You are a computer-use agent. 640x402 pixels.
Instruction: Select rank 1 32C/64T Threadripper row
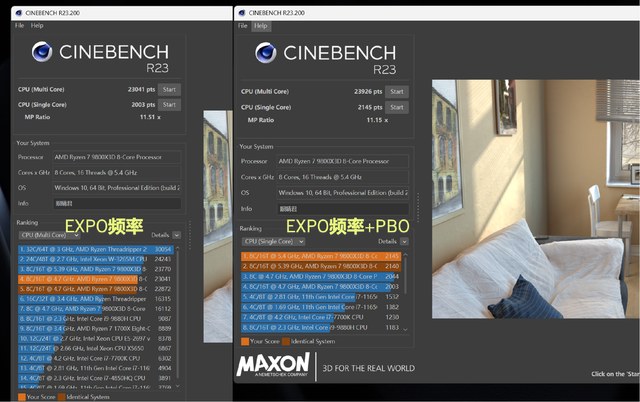[96, 249]
